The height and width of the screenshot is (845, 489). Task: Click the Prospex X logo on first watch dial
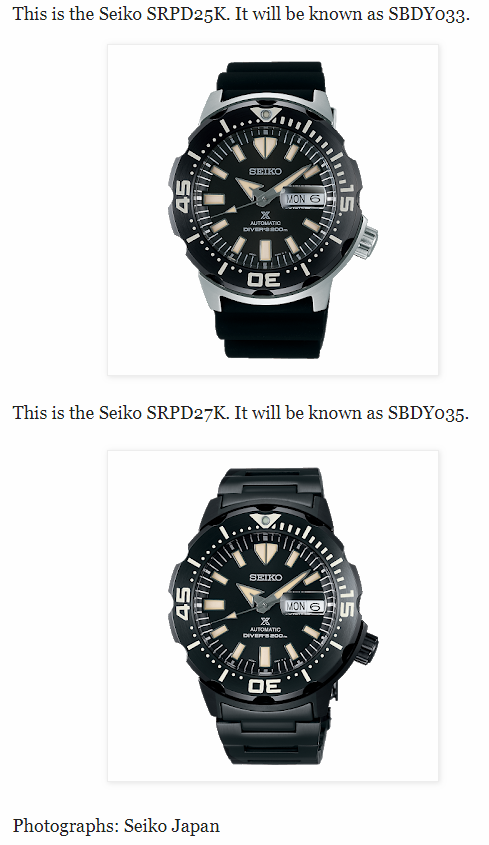(265, 216)
